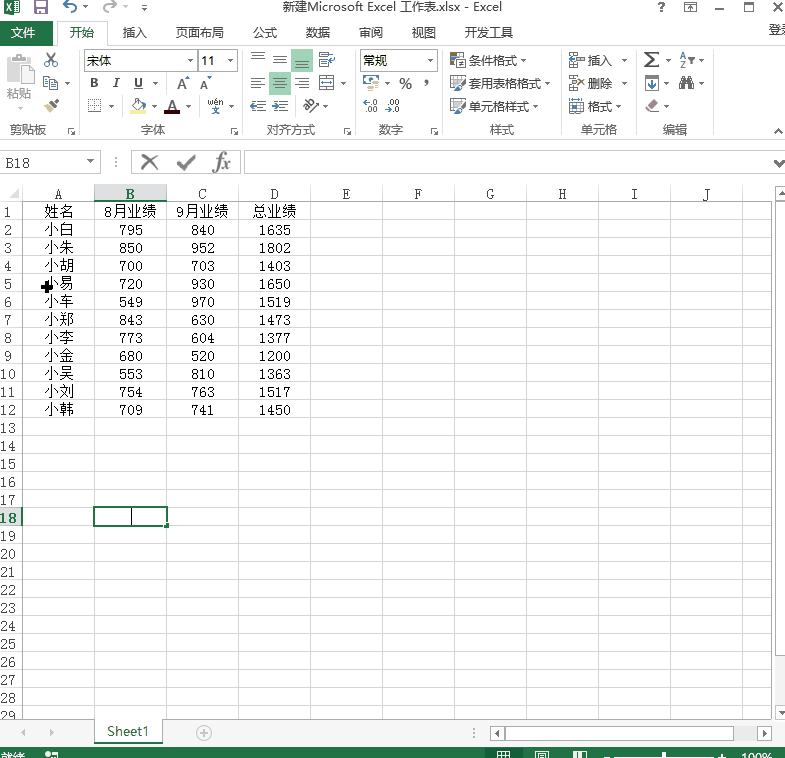785x758 pixels.
Task: Open the Help question mark
Action: click(x=661, y=7)
